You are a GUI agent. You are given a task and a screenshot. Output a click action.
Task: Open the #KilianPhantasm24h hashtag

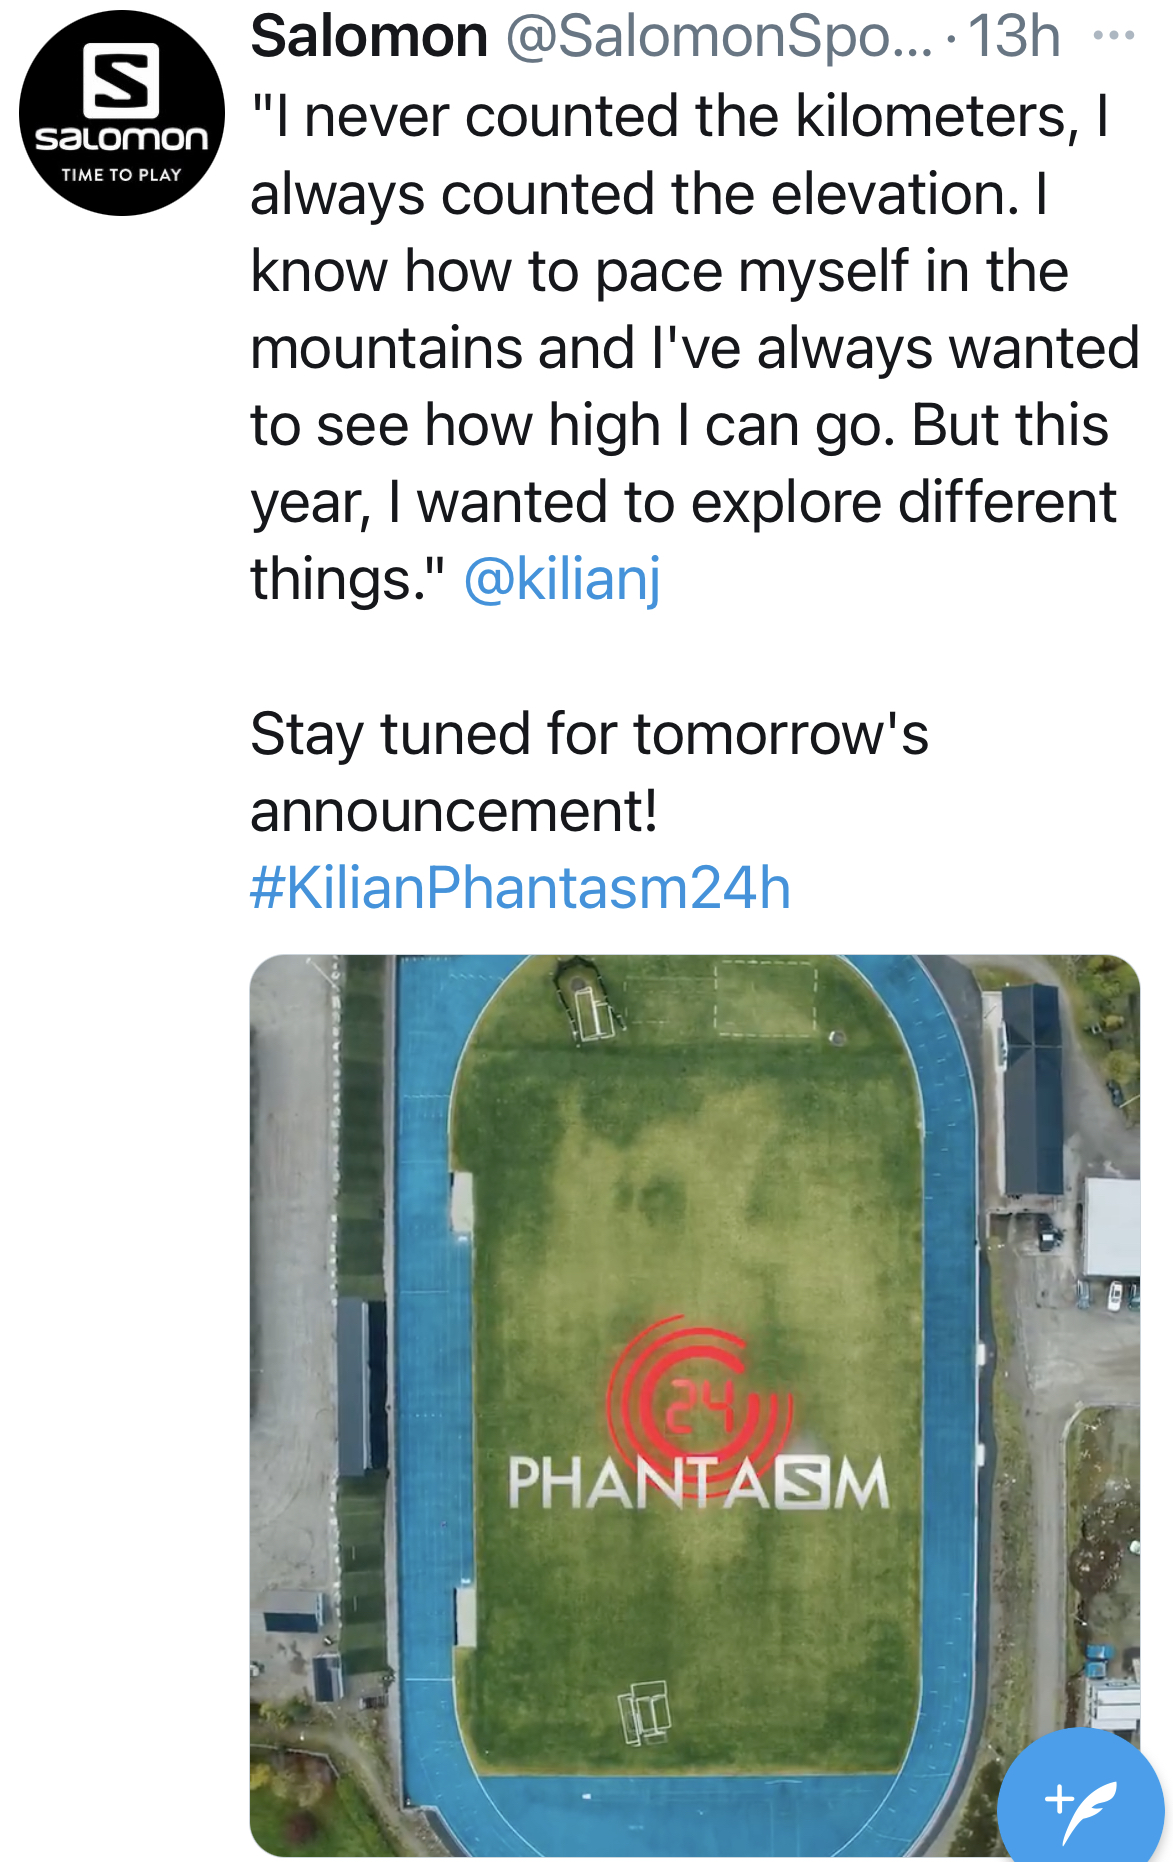point(520,888)
